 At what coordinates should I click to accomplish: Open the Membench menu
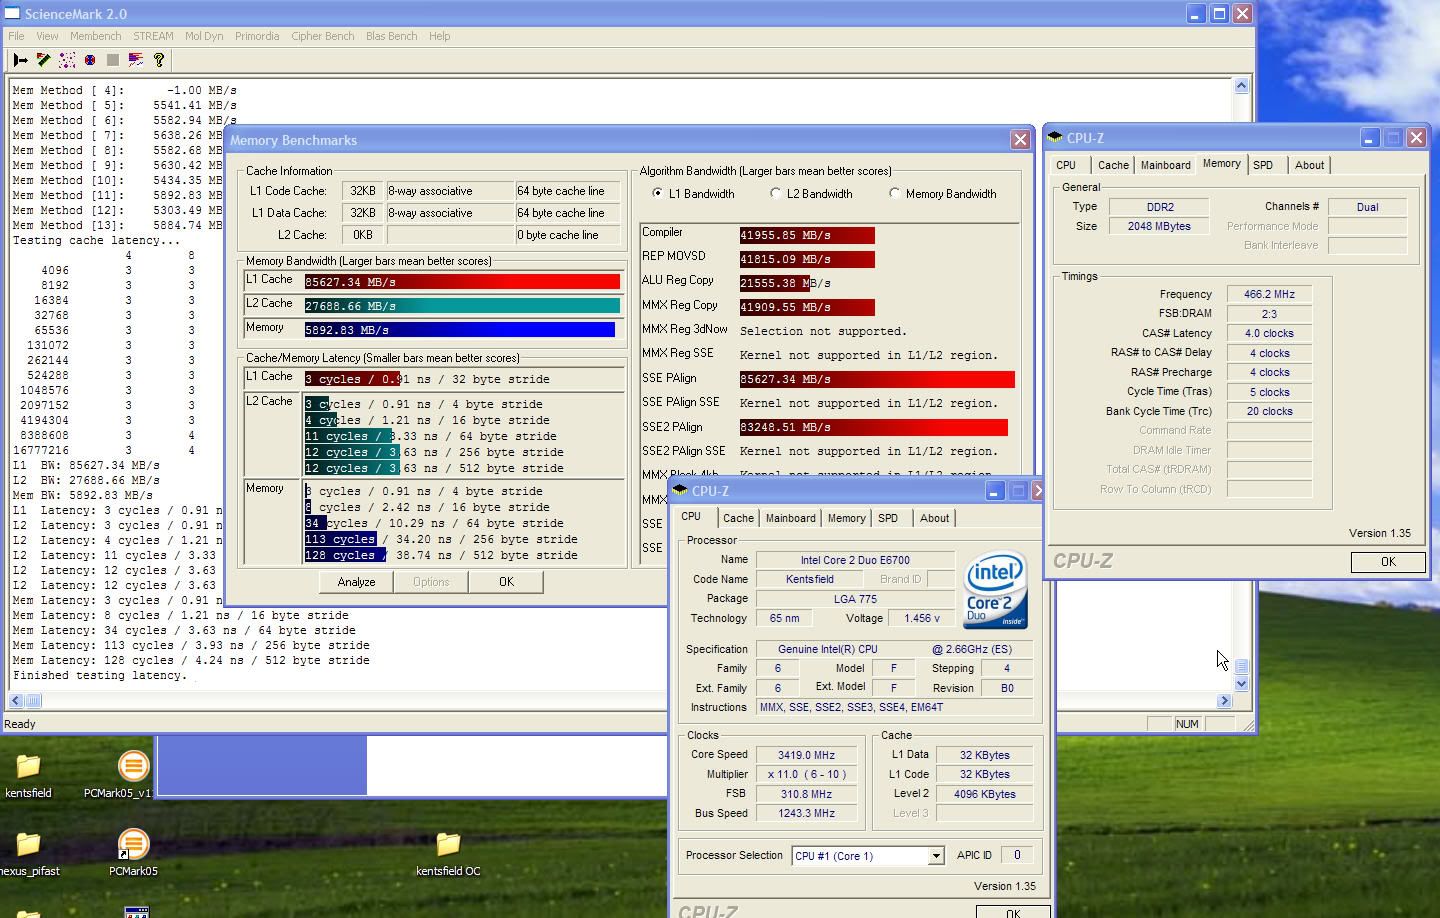(95, 36)
